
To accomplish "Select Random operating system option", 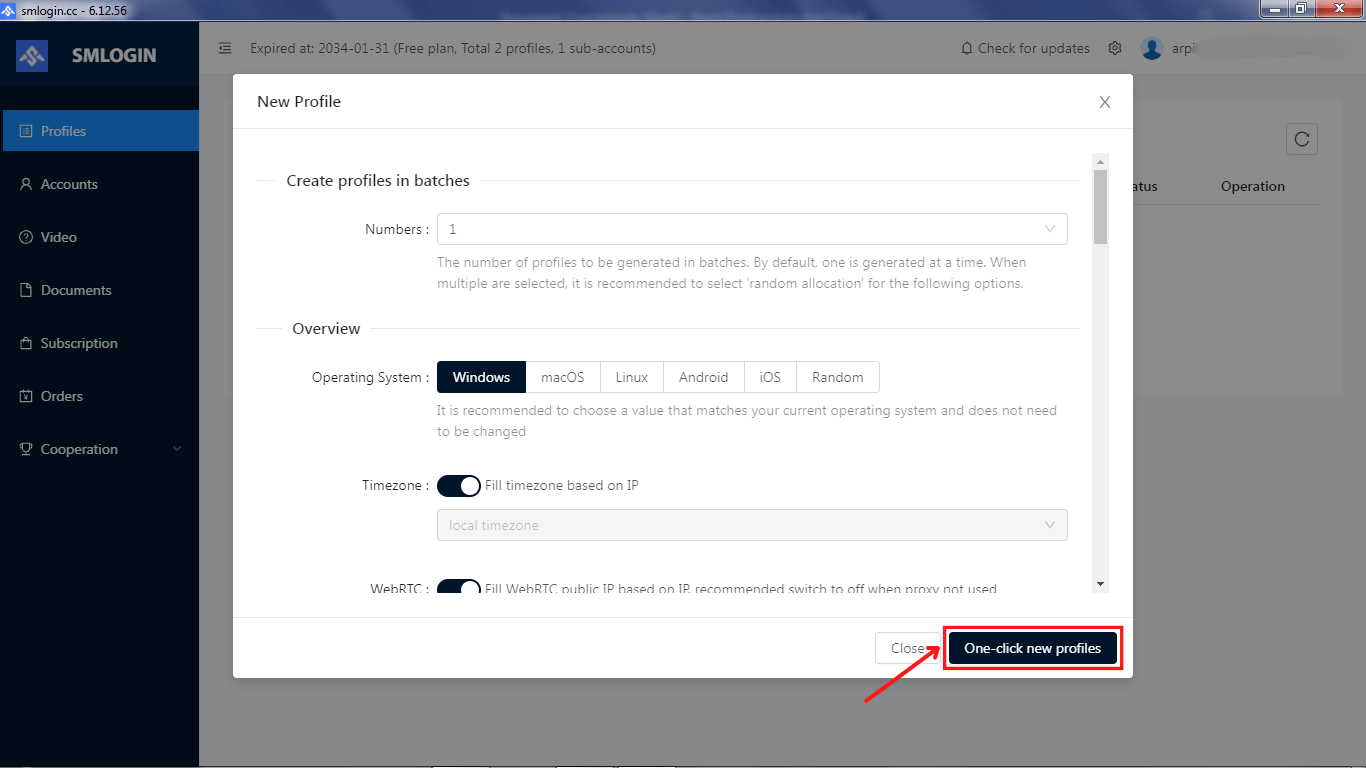I will coord(837,377).
